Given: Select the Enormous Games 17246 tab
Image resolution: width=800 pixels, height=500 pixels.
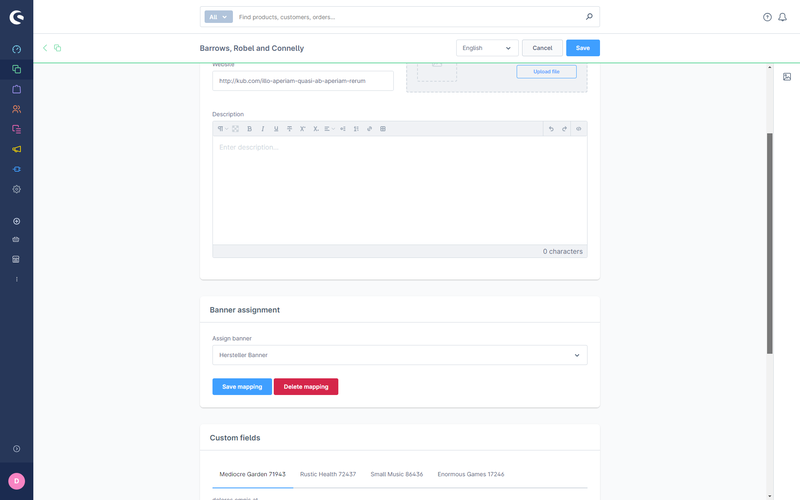Looking at the screenshot, I should (x=469, y=474).
